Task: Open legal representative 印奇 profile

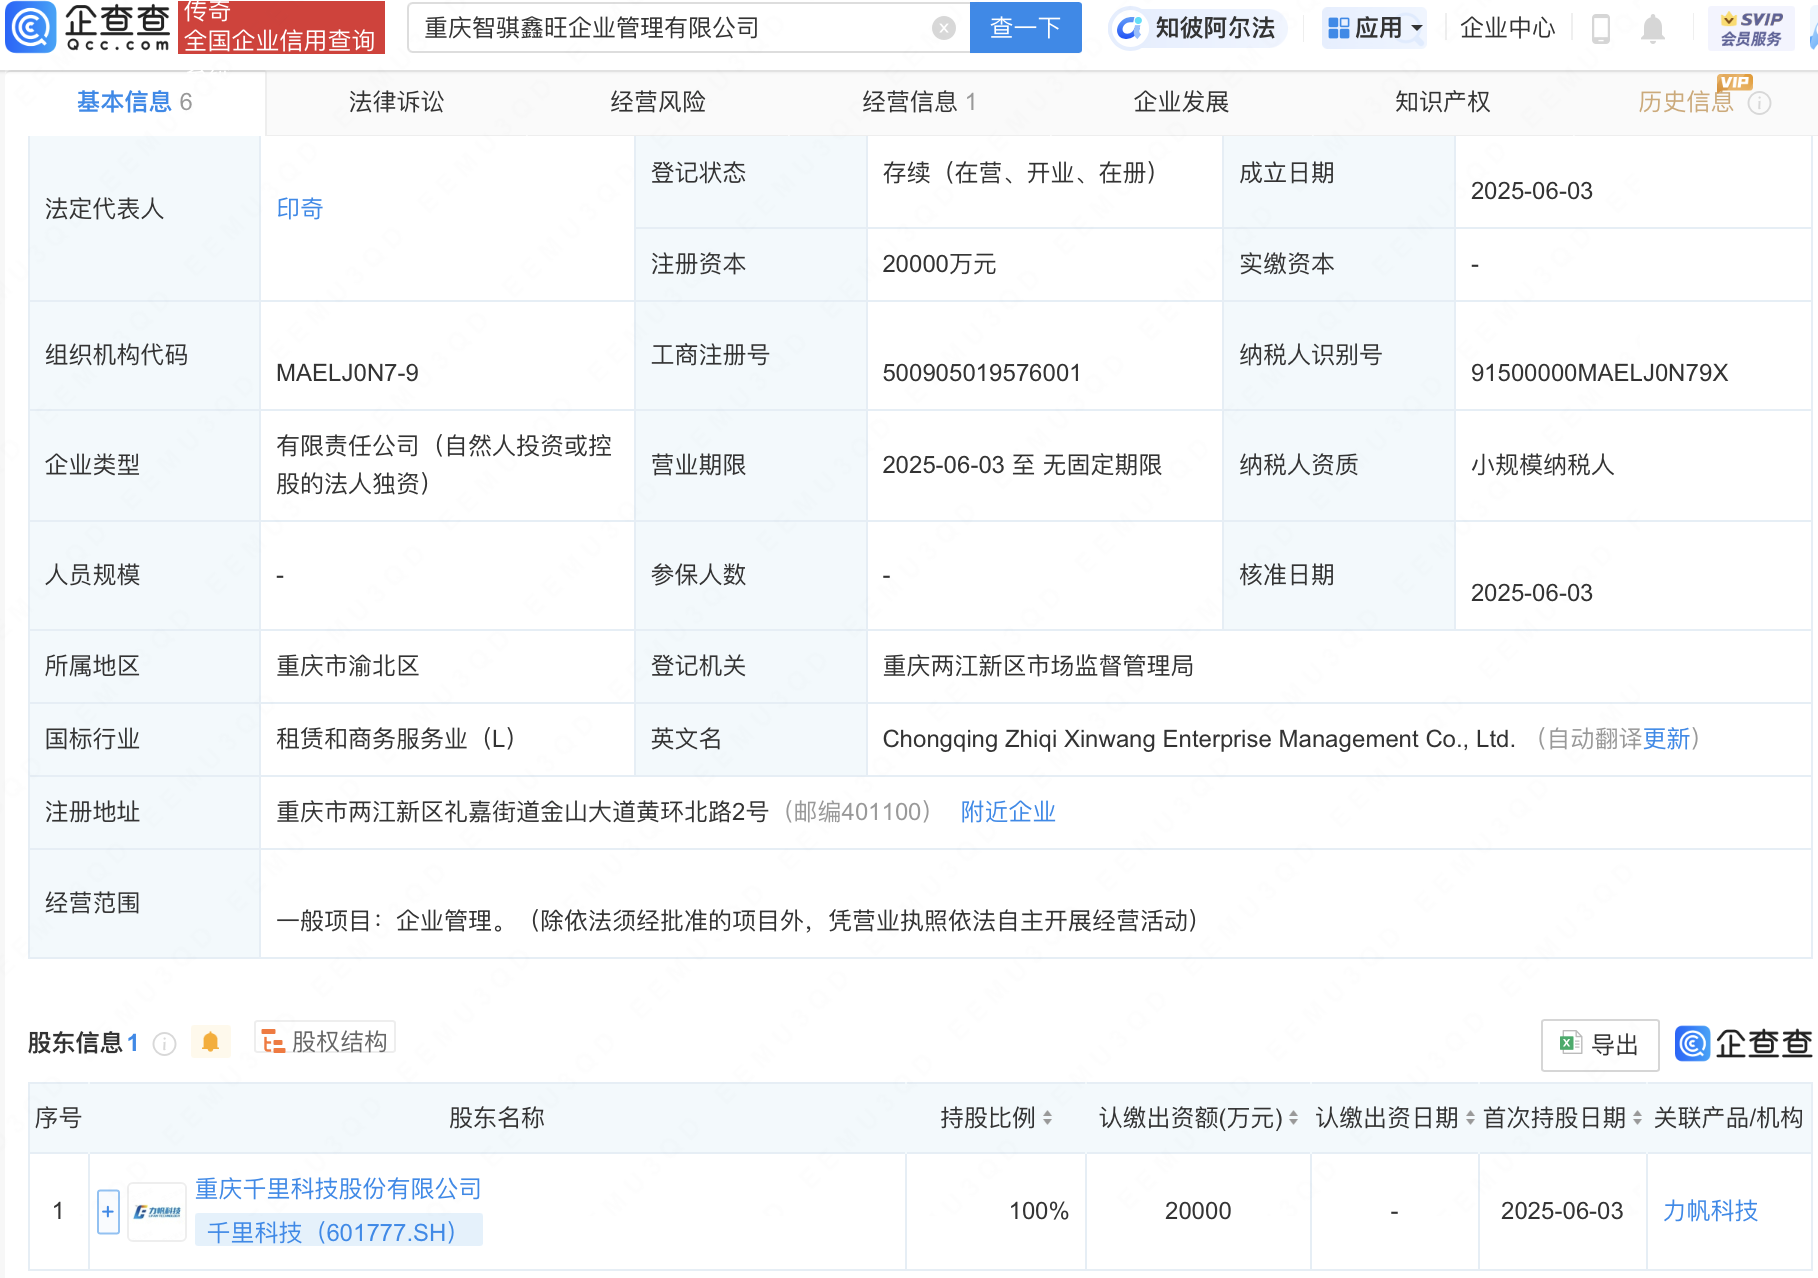Action: (x=300, y=209)
